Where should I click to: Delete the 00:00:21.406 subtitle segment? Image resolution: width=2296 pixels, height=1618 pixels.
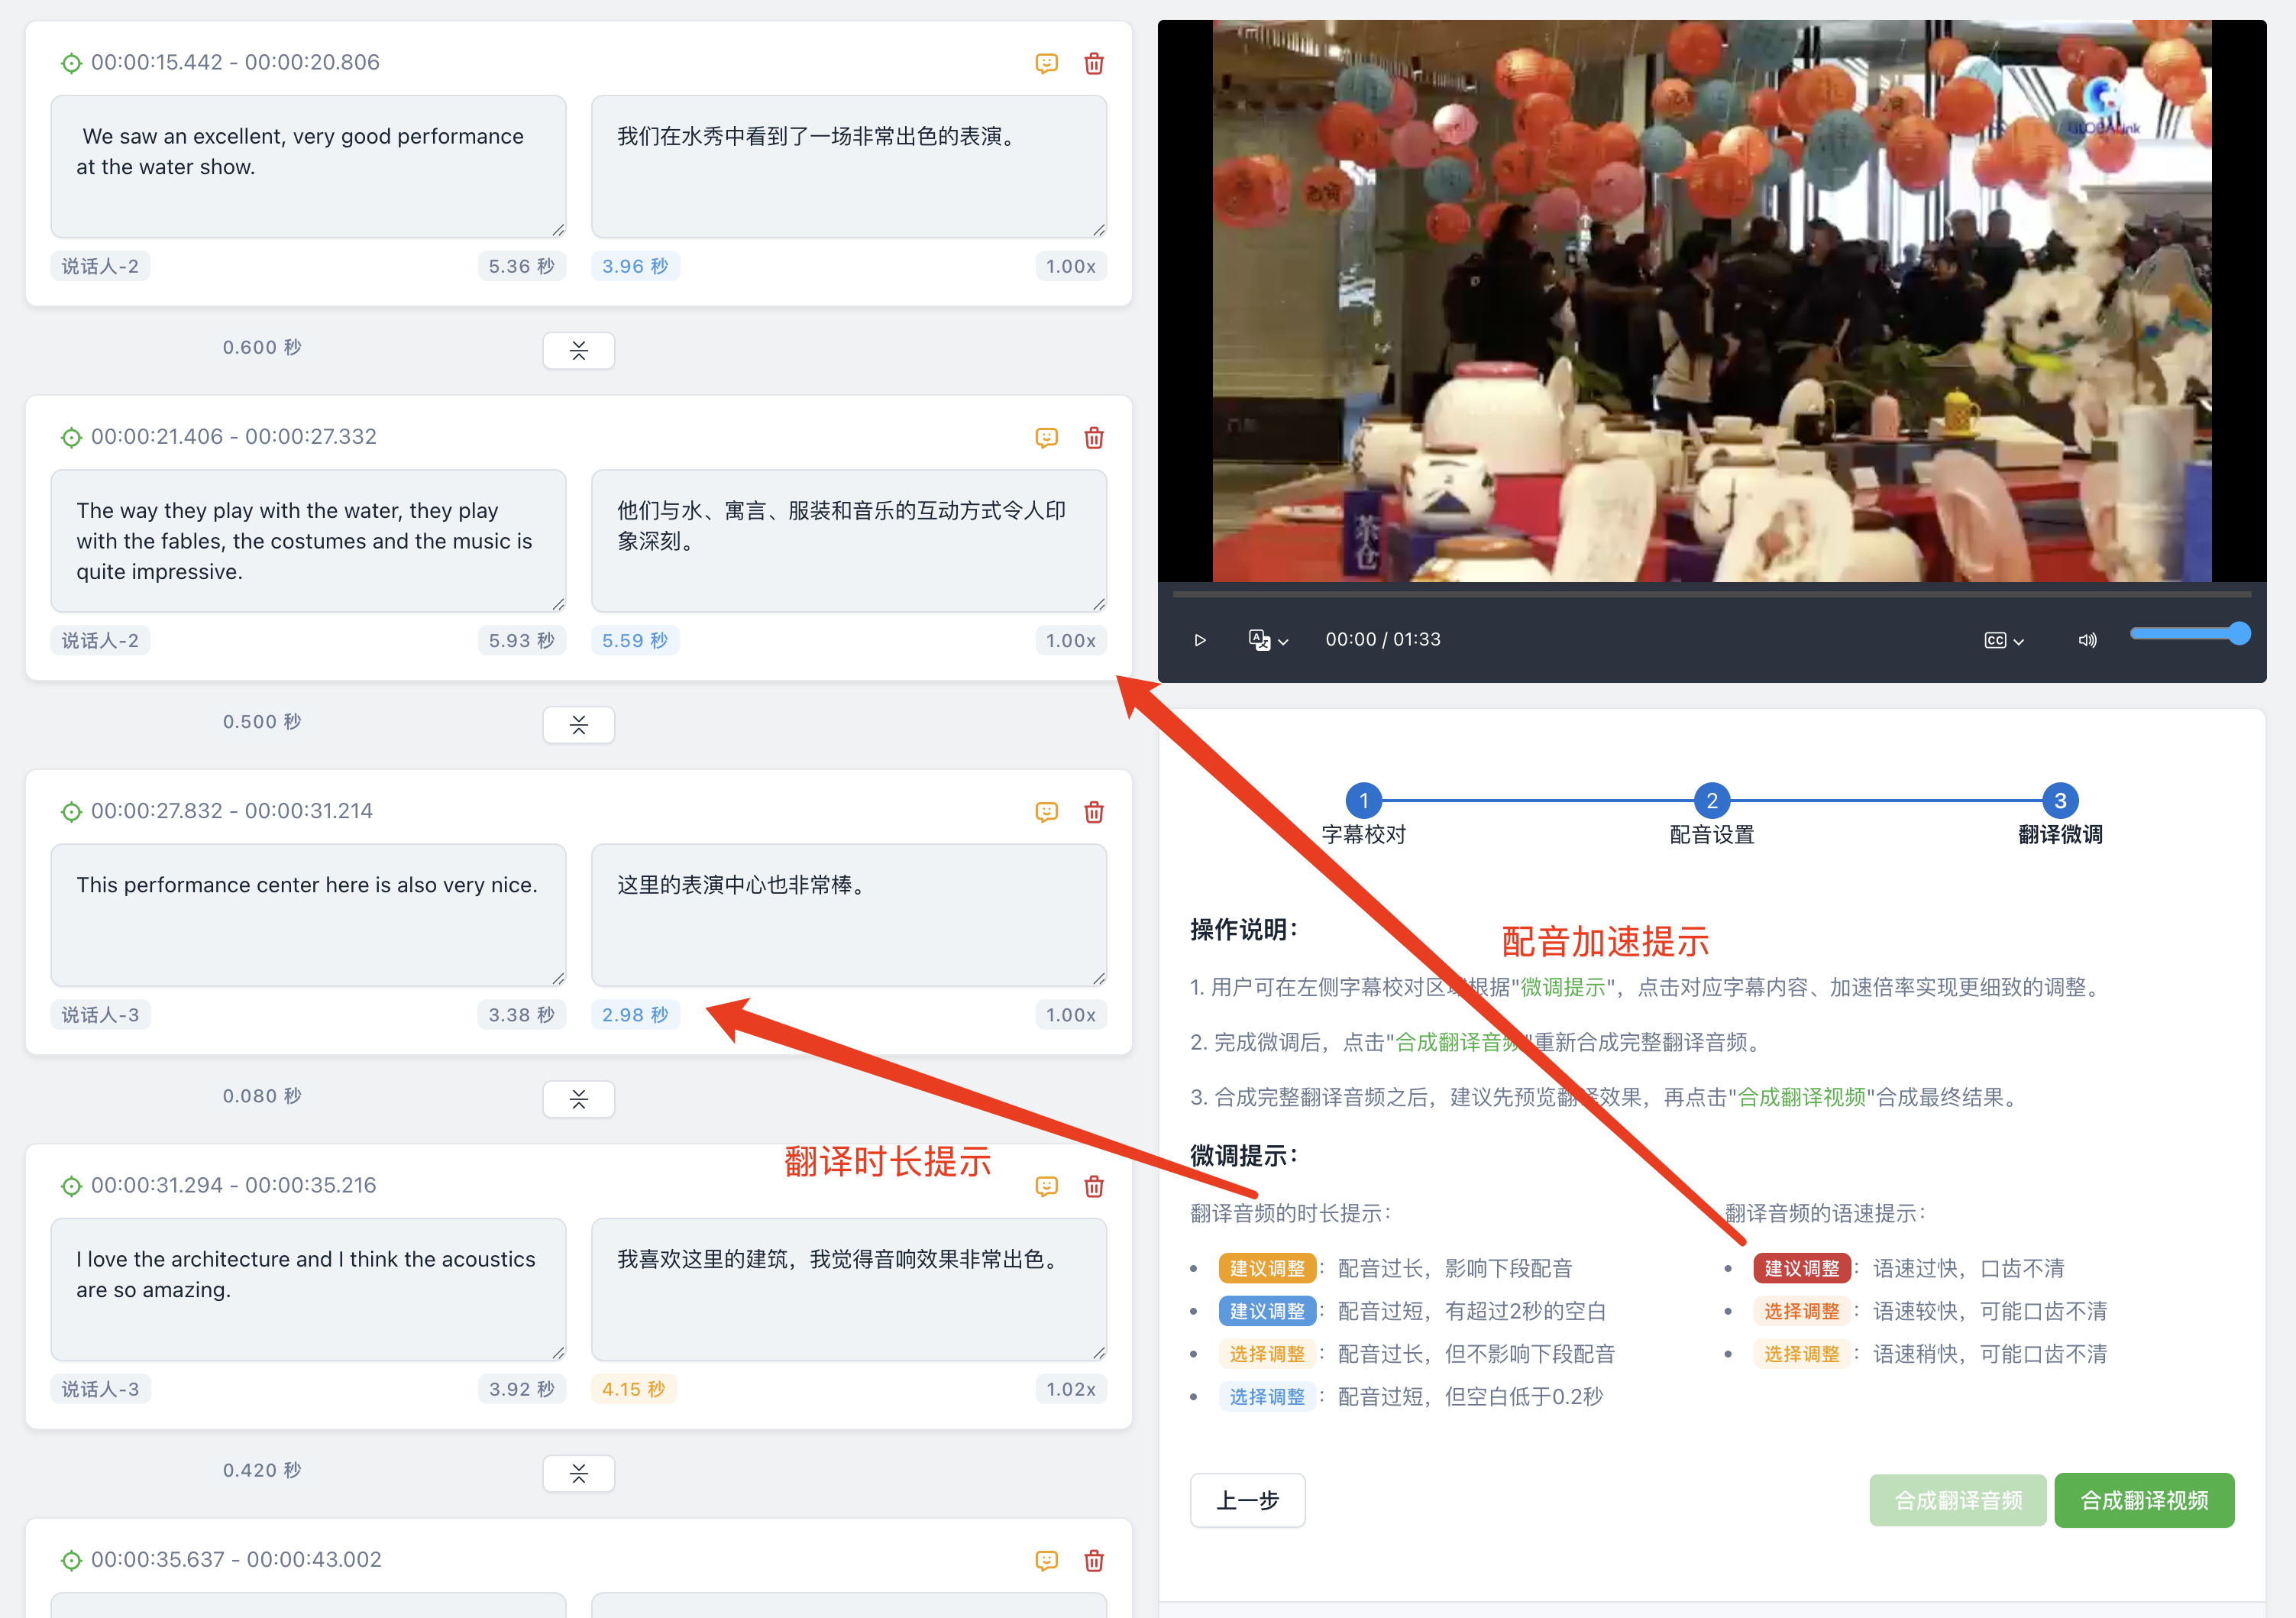click(x=1094, y=438)
